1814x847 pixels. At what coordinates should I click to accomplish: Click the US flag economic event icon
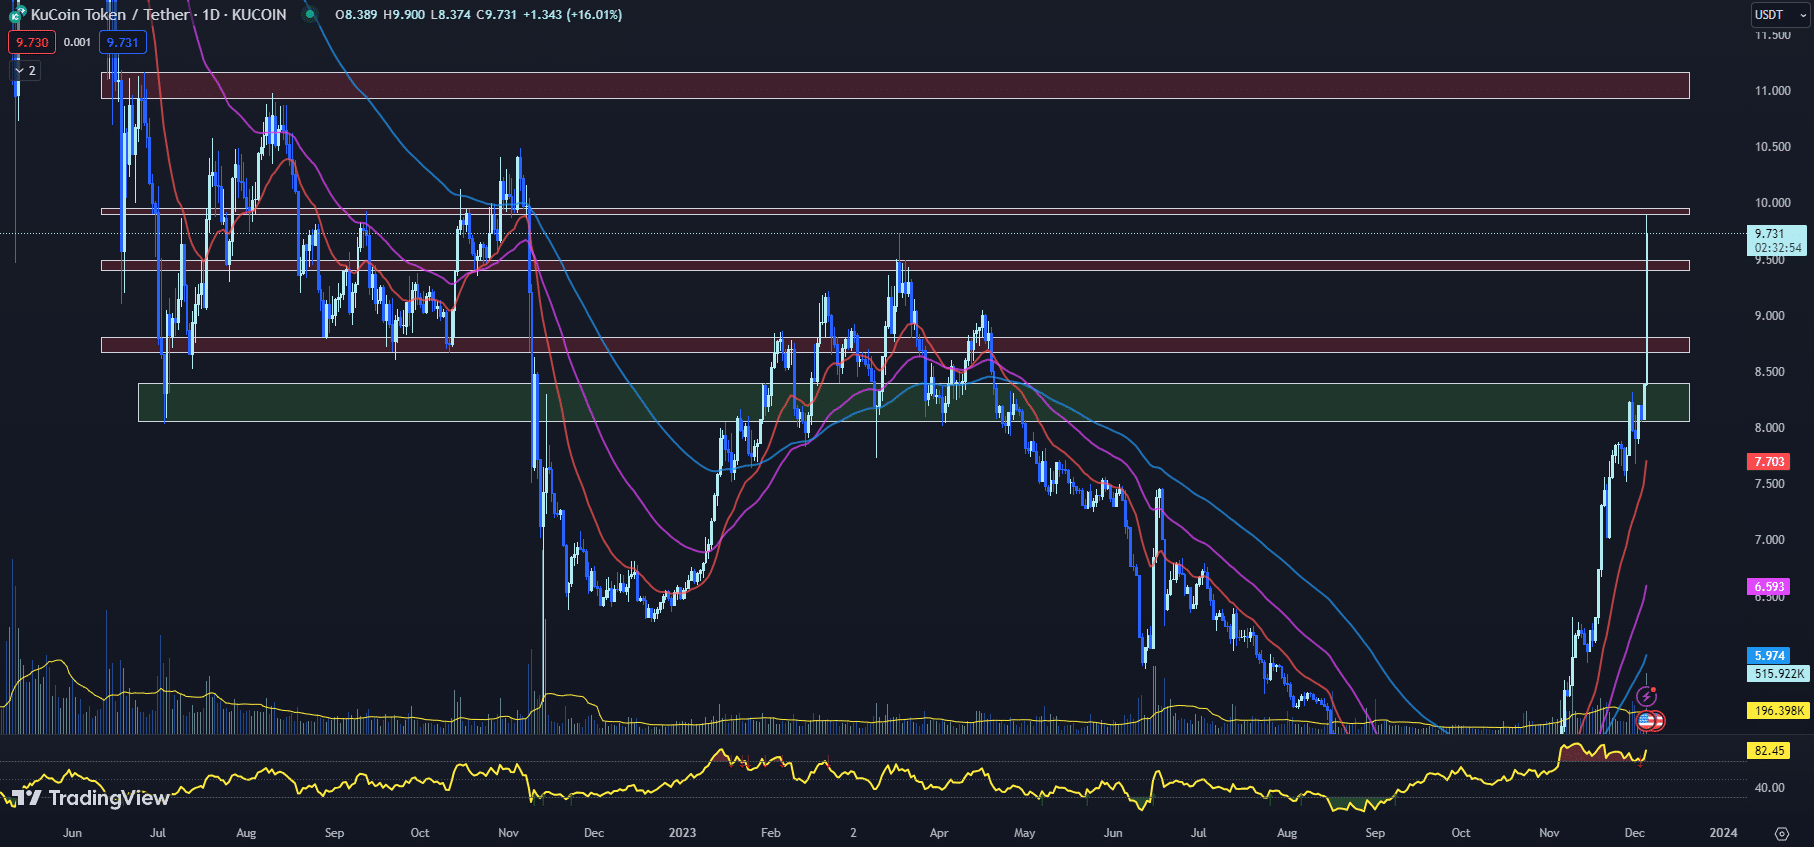click(x=1646, y=720)
